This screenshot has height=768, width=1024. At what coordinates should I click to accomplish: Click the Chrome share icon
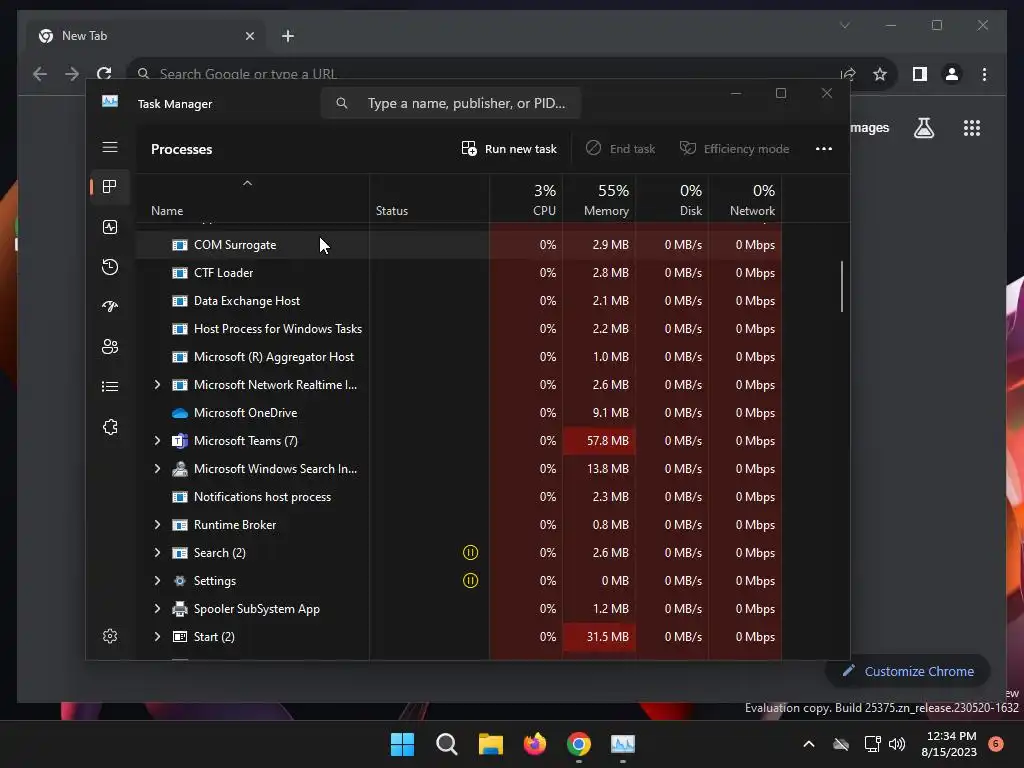(848, 74)
